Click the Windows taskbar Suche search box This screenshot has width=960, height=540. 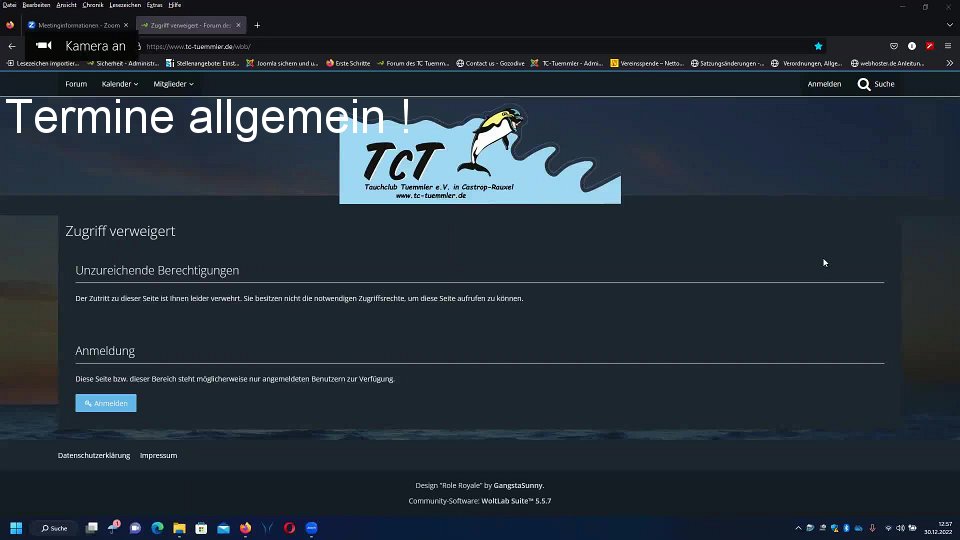[54, 528]
